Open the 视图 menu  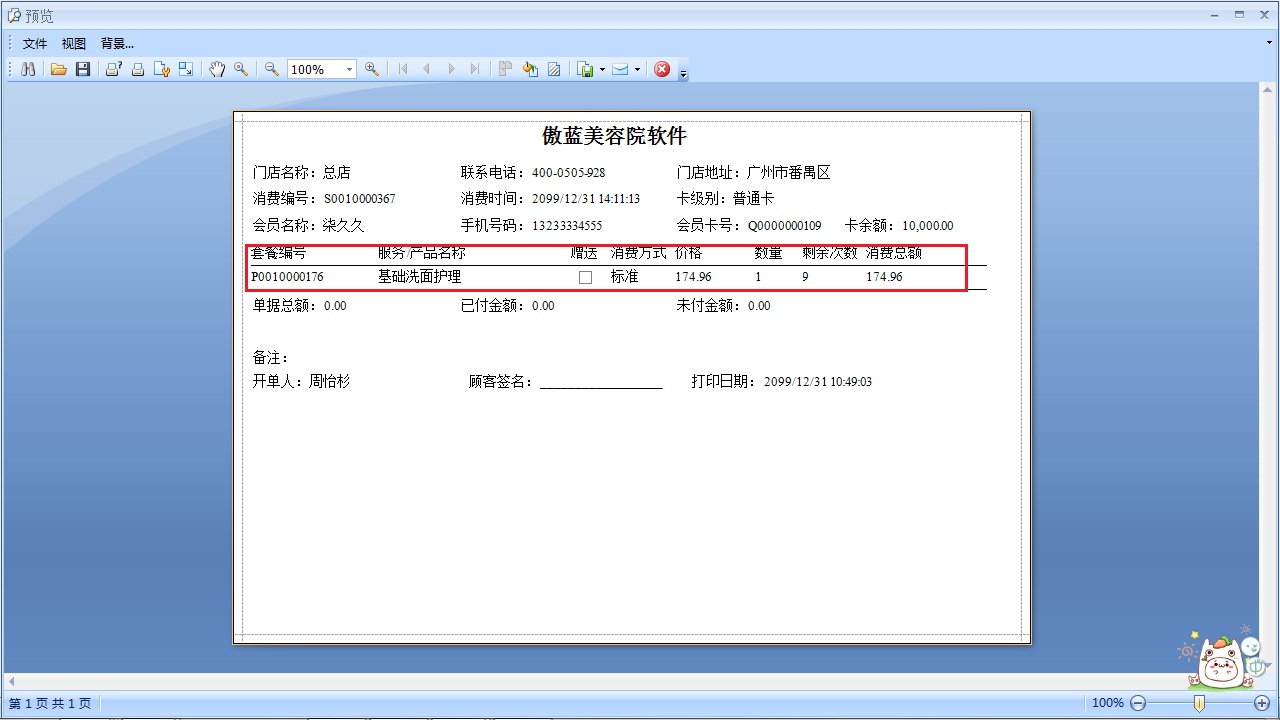click(74, 43)
